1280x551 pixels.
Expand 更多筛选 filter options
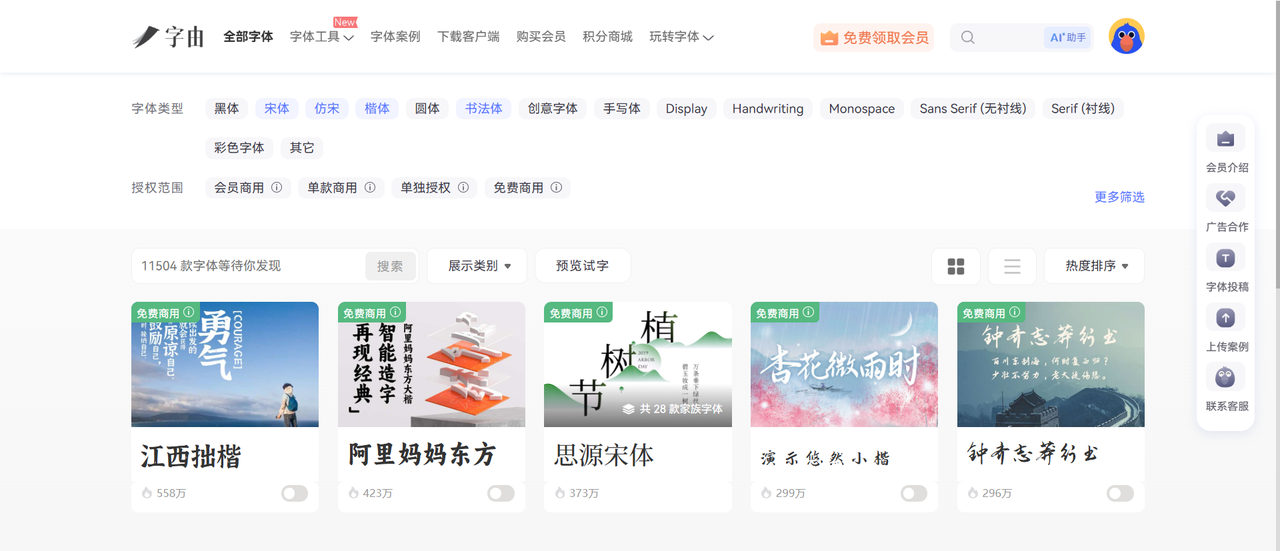pyautogui.click(x=1119, y=197)
